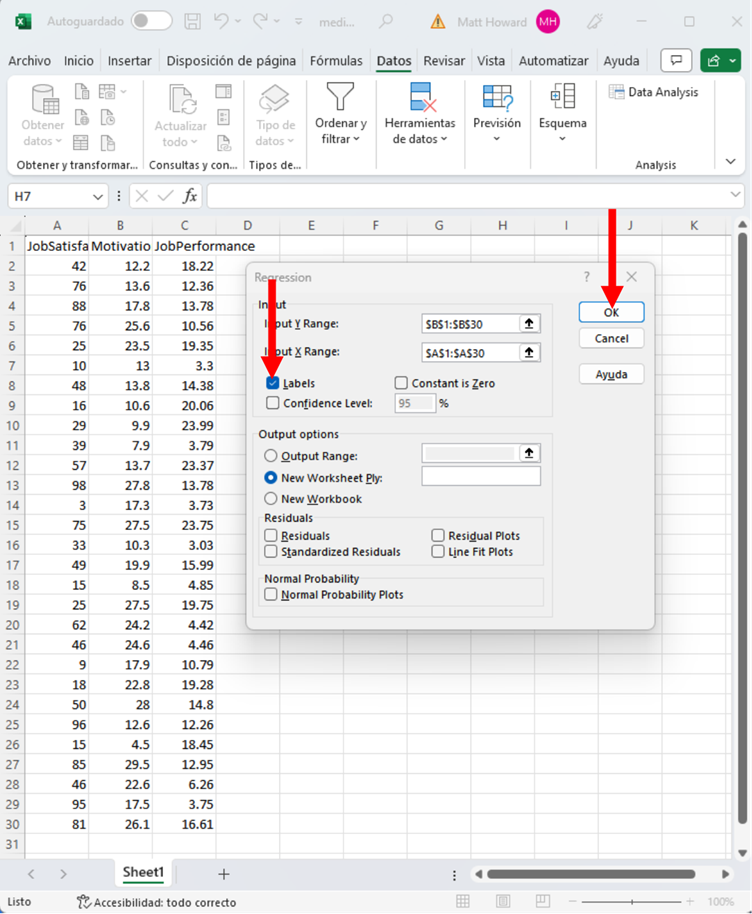Toggle the Autoguardado switch
The width and height of the screenshot is (752, 914).
tap(151, 21)
